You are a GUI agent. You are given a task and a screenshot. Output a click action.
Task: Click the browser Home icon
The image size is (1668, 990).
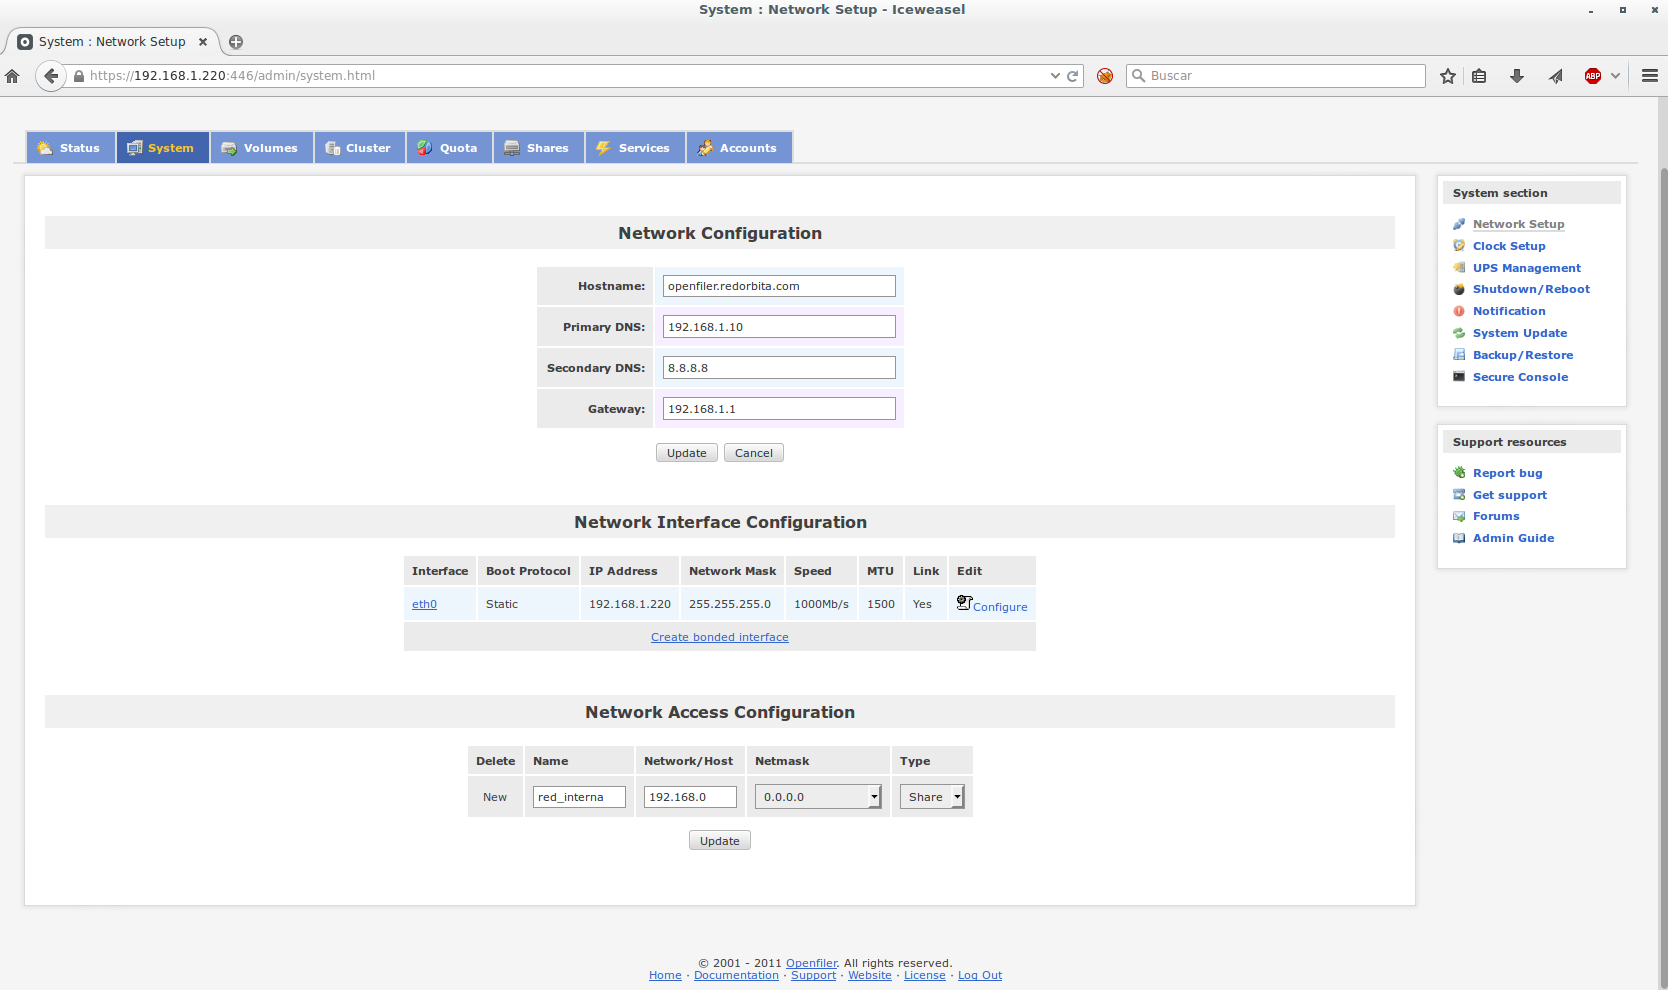(13, 76)
